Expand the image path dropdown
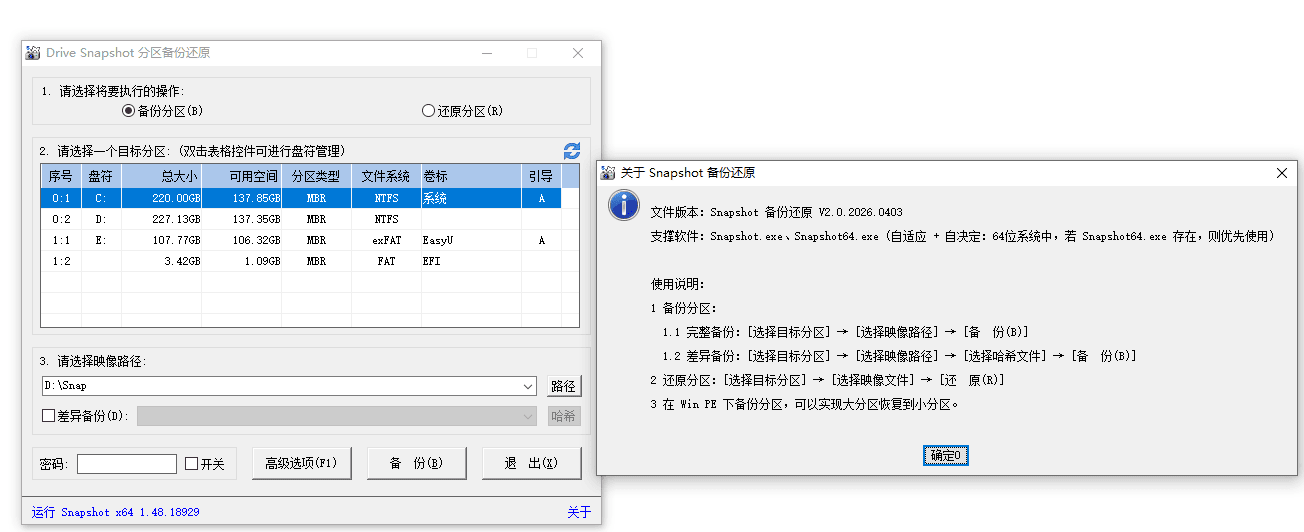Image resolution: width=1304 pixels, height=532 pixels. tap(528, 386)
